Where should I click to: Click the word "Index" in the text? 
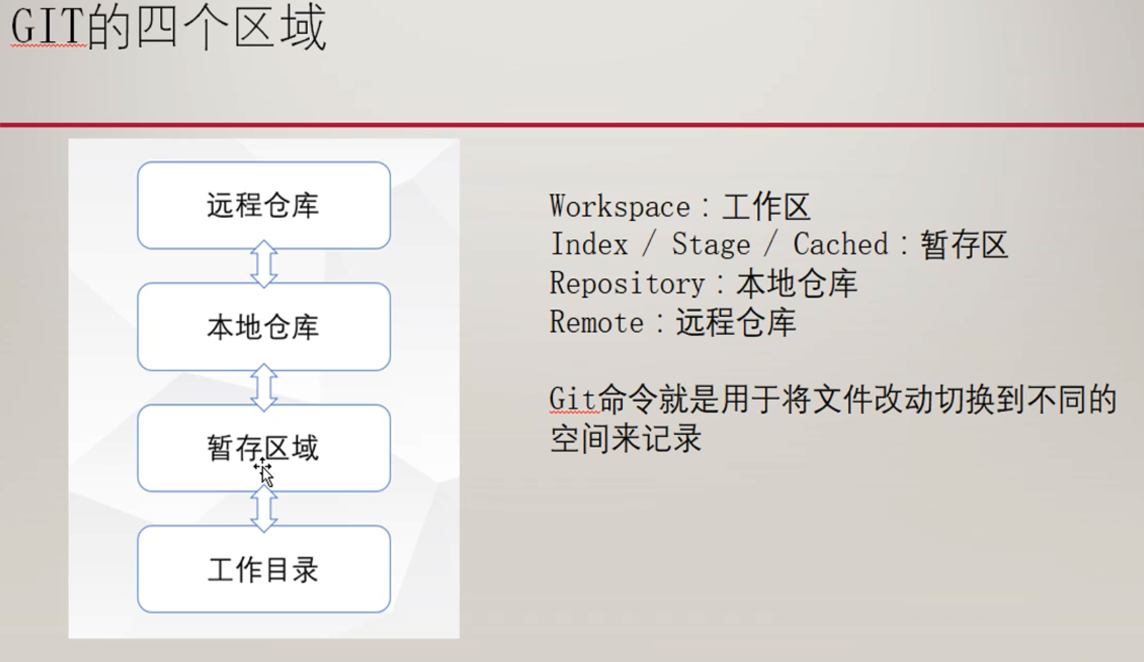589,245
